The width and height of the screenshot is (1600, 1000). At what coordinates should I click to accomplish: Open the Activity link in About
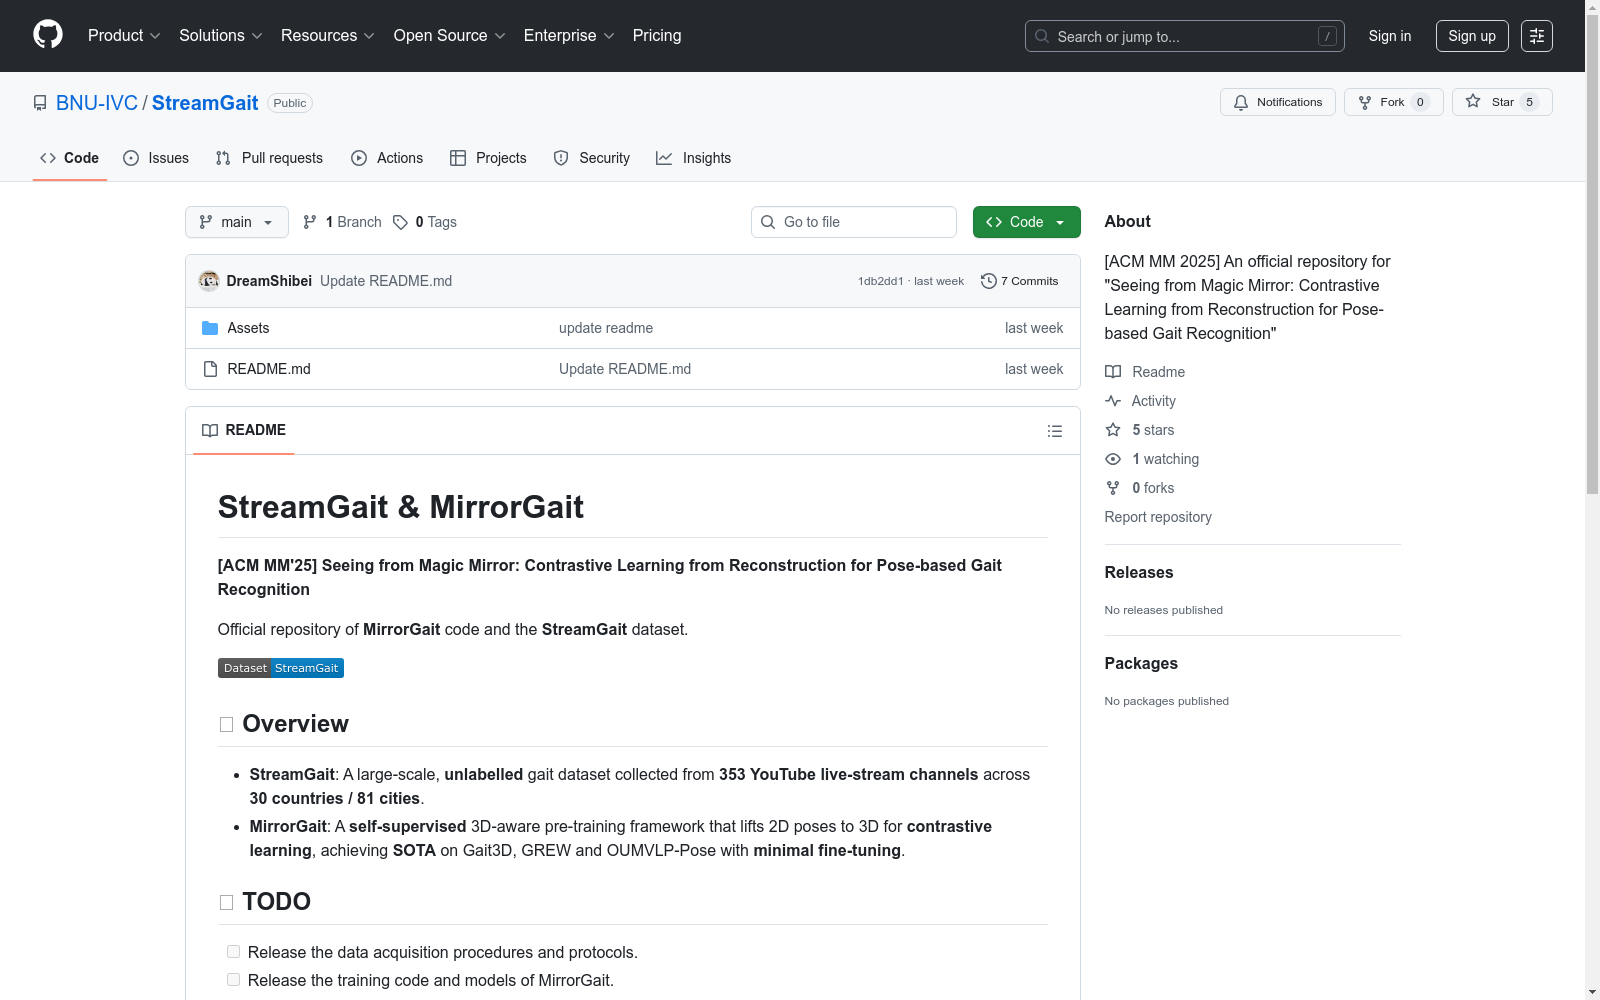[x=1153, y=401]
